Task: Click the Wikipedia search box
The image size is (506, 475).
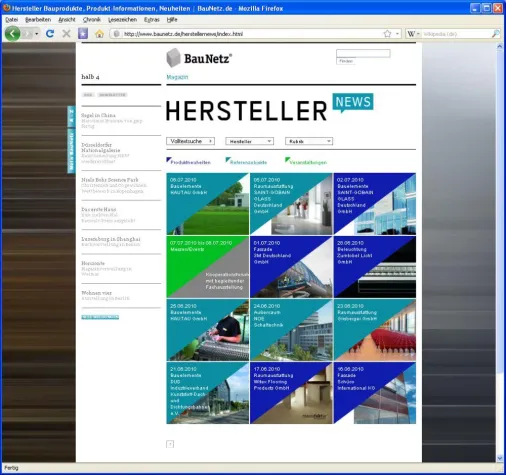Action: (455, 34)
